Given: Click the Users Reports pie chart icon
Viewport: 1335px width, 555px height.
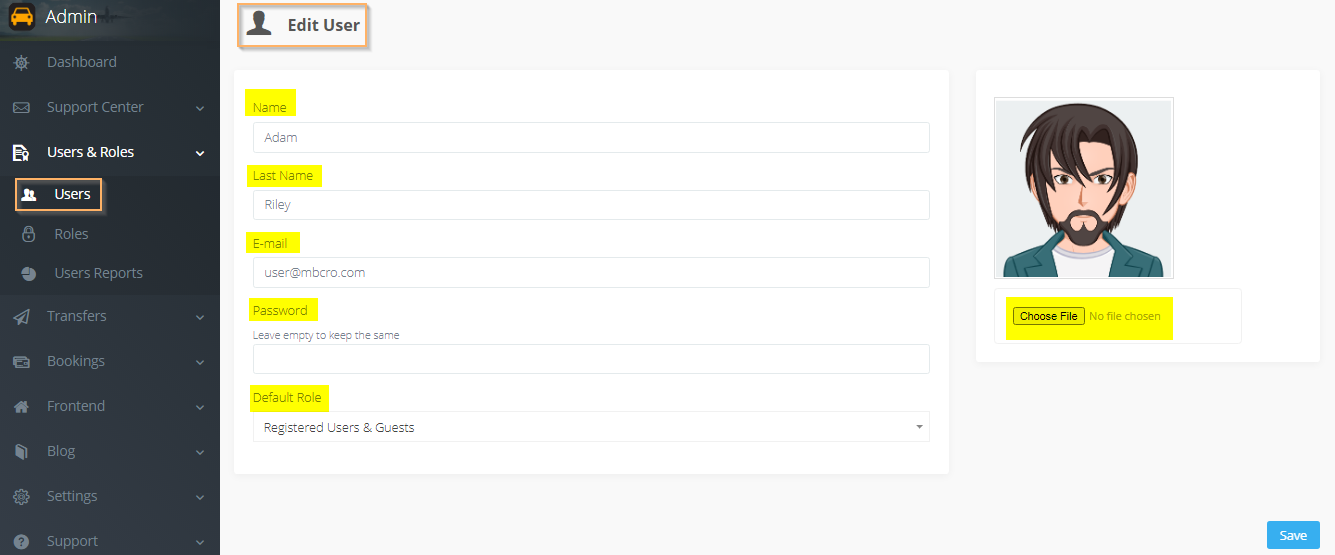Looking at the screenshot, I should coord(29,273).
